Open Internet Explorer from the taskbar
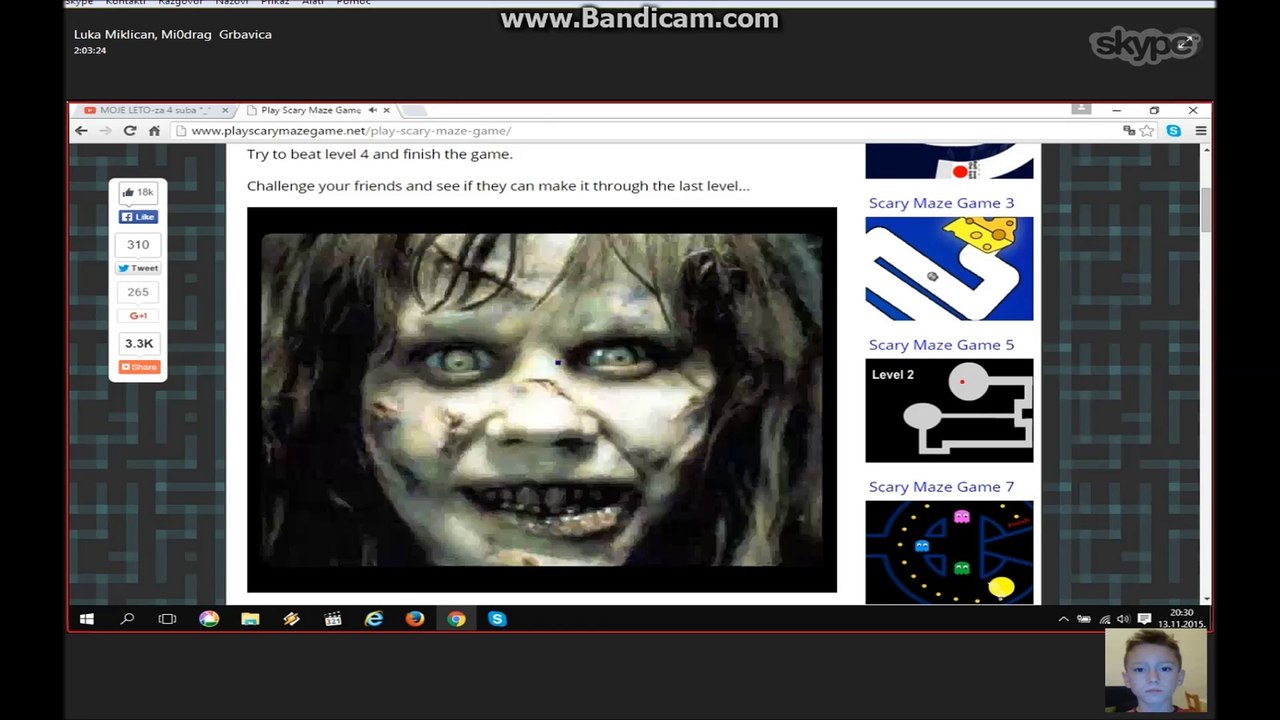The image size is (1280, 720). pos(374,619)
